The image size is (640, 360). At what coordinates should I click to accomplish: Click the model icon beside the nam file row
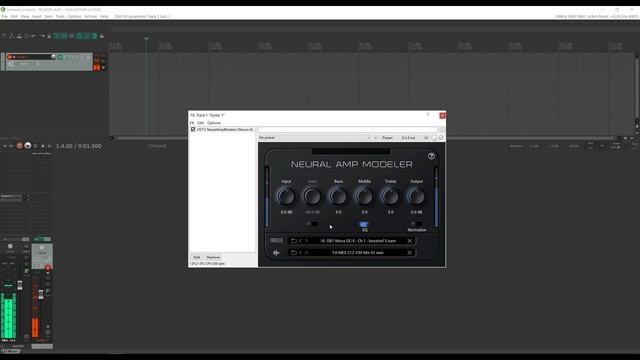tap(276, 240)
